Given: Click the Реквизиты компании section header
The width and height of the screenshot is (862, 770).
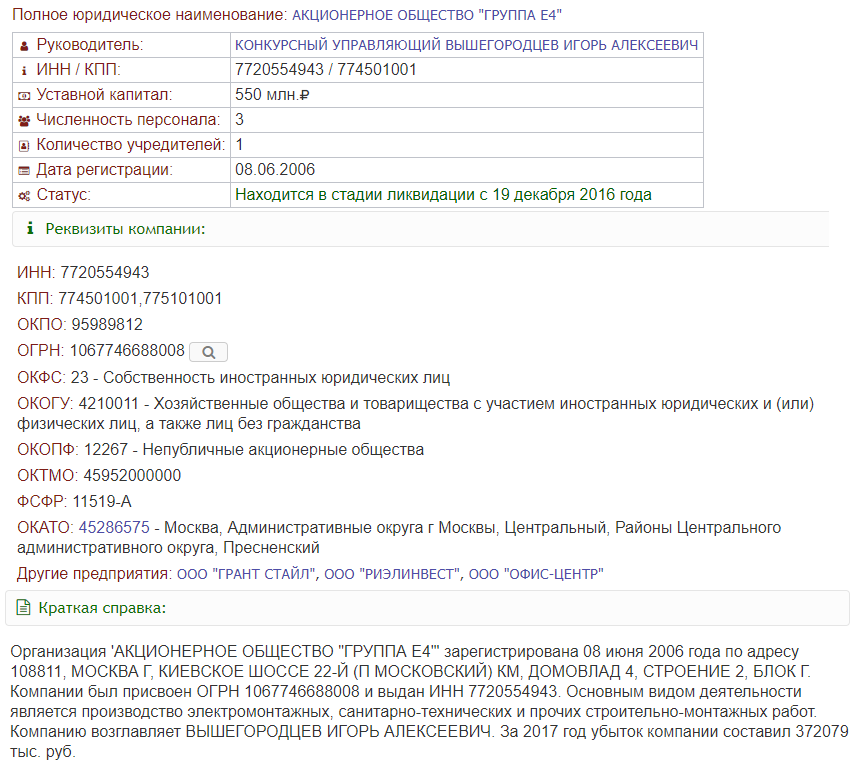Looking at the screenshot, I should (421, 229).
